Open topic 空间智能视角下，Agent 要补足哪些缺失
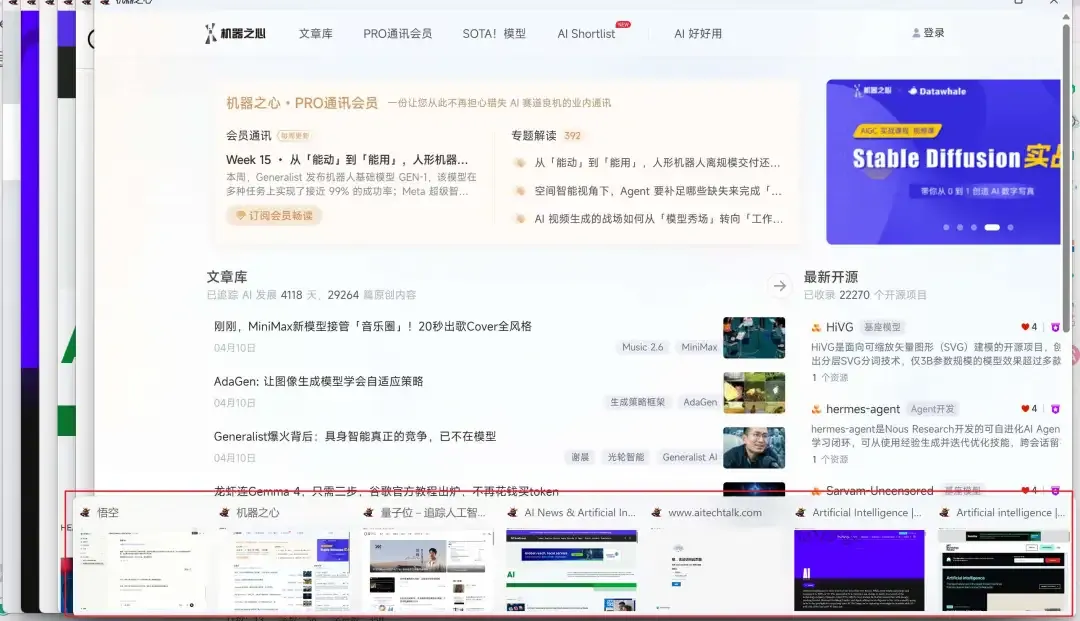This screenshot has width=1080, height=621. point(658,191)
